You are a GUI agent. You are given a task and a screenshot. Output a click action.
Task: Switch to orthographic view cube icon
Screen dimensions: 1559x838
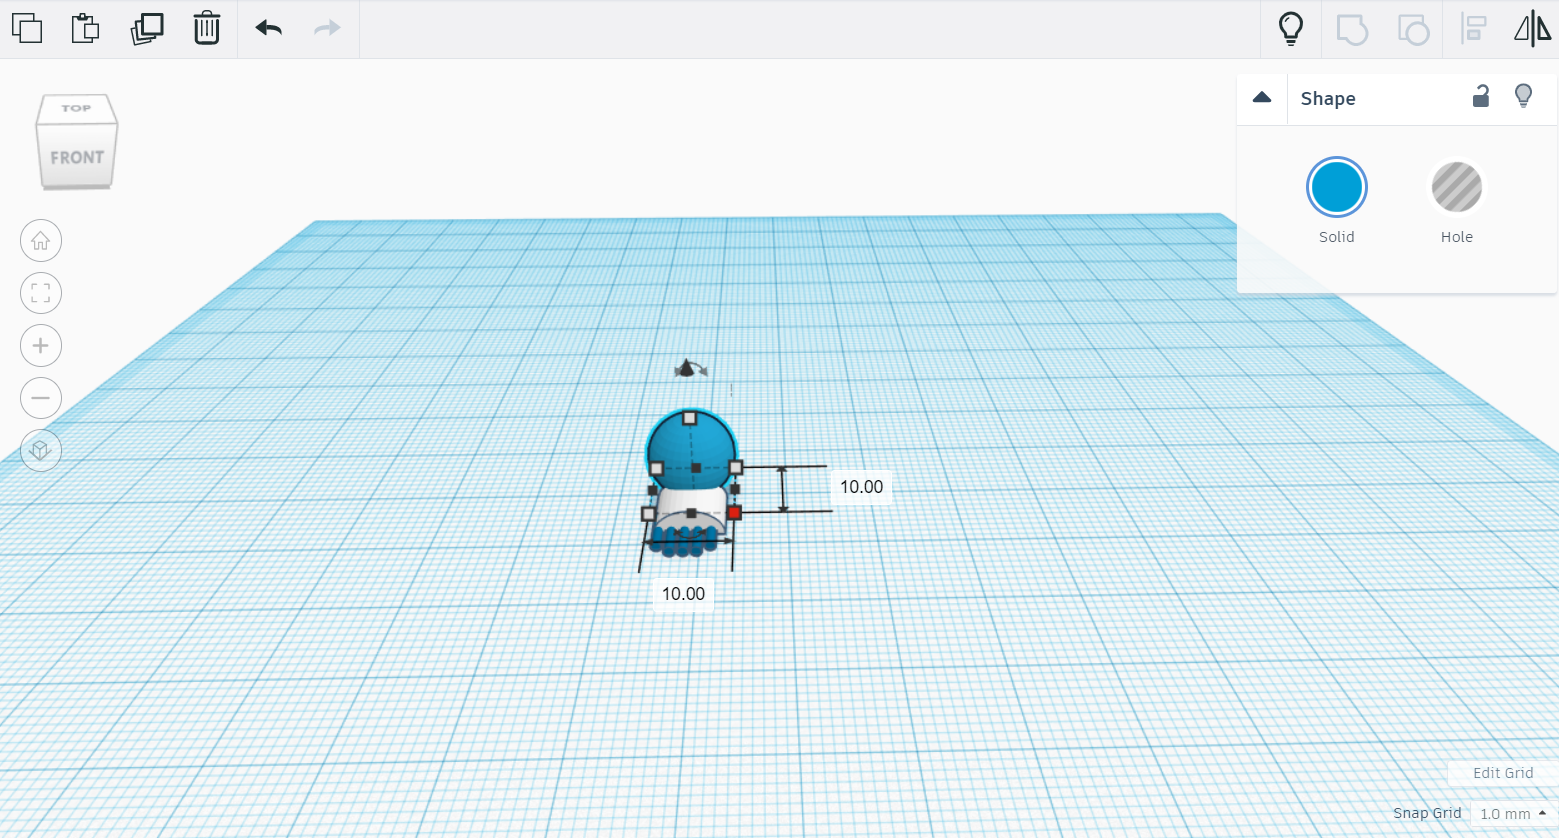(x=41, y=450)
